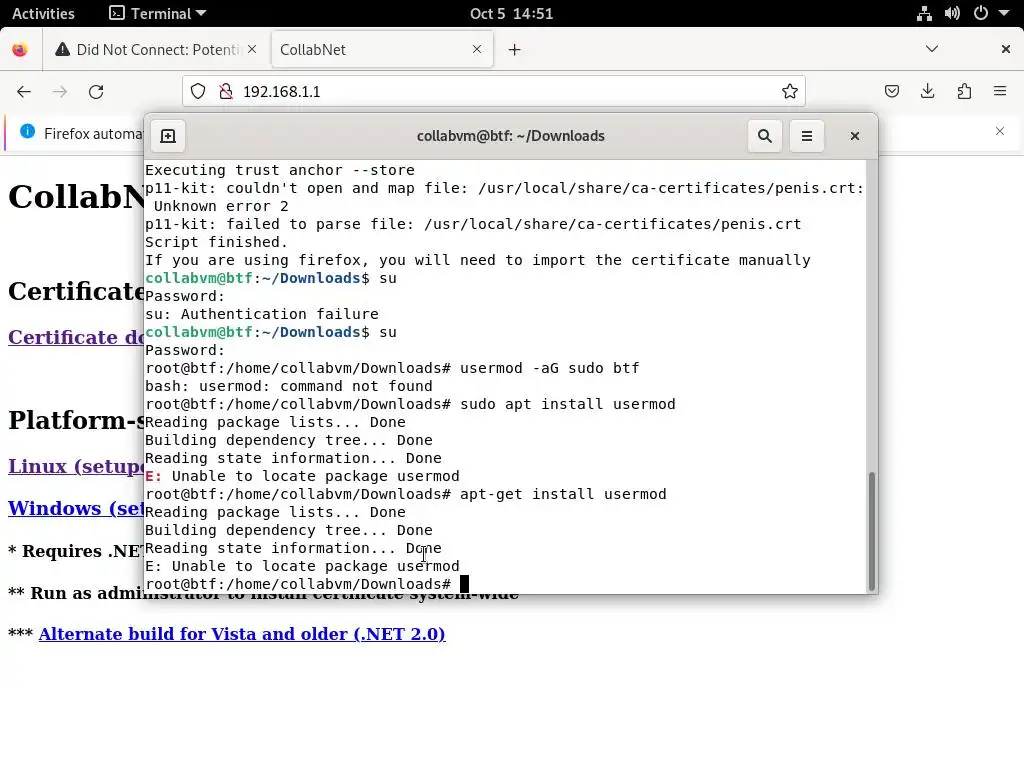Open the terminal hamburger menu
1024x768 pixels.
[x=807, y=136]
